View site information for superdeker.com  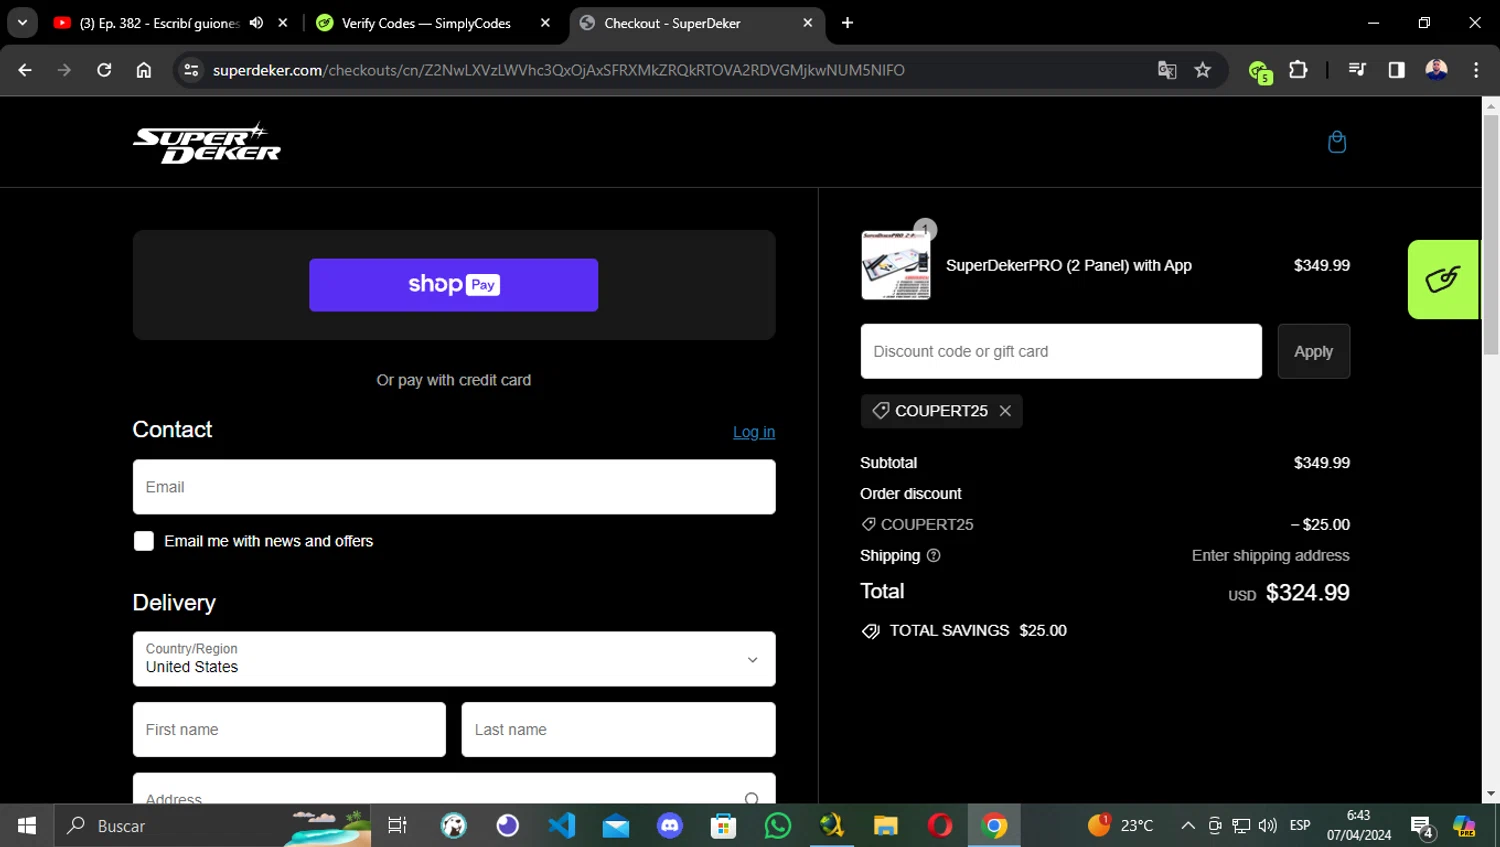coord(191,70)
